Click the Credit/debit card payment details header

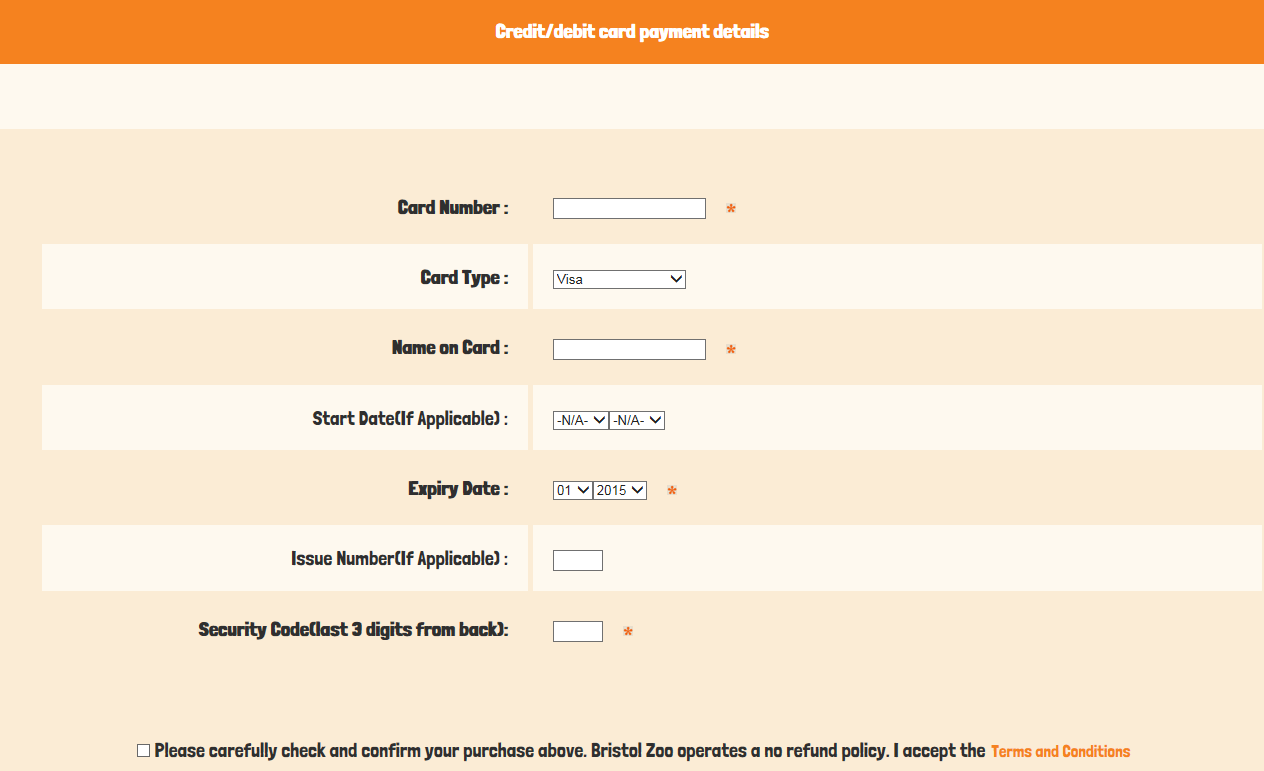pos(632,32)
